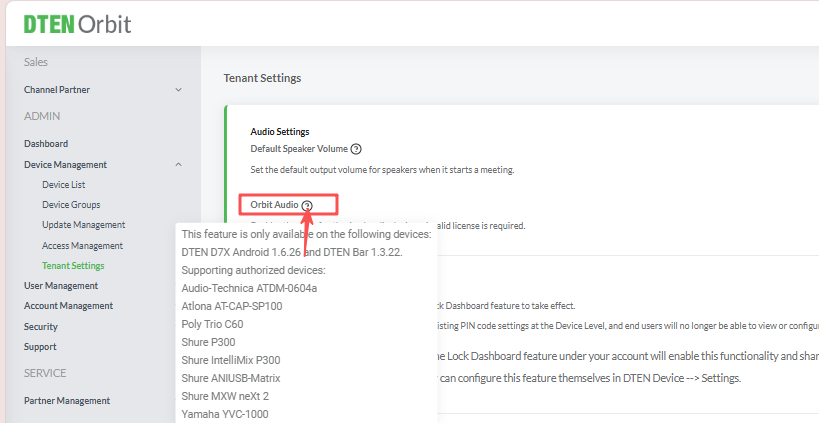Viewport: 819px width, 423px height.
Task: Collapse the Device Management section chevron
Action: pos(178,164)
